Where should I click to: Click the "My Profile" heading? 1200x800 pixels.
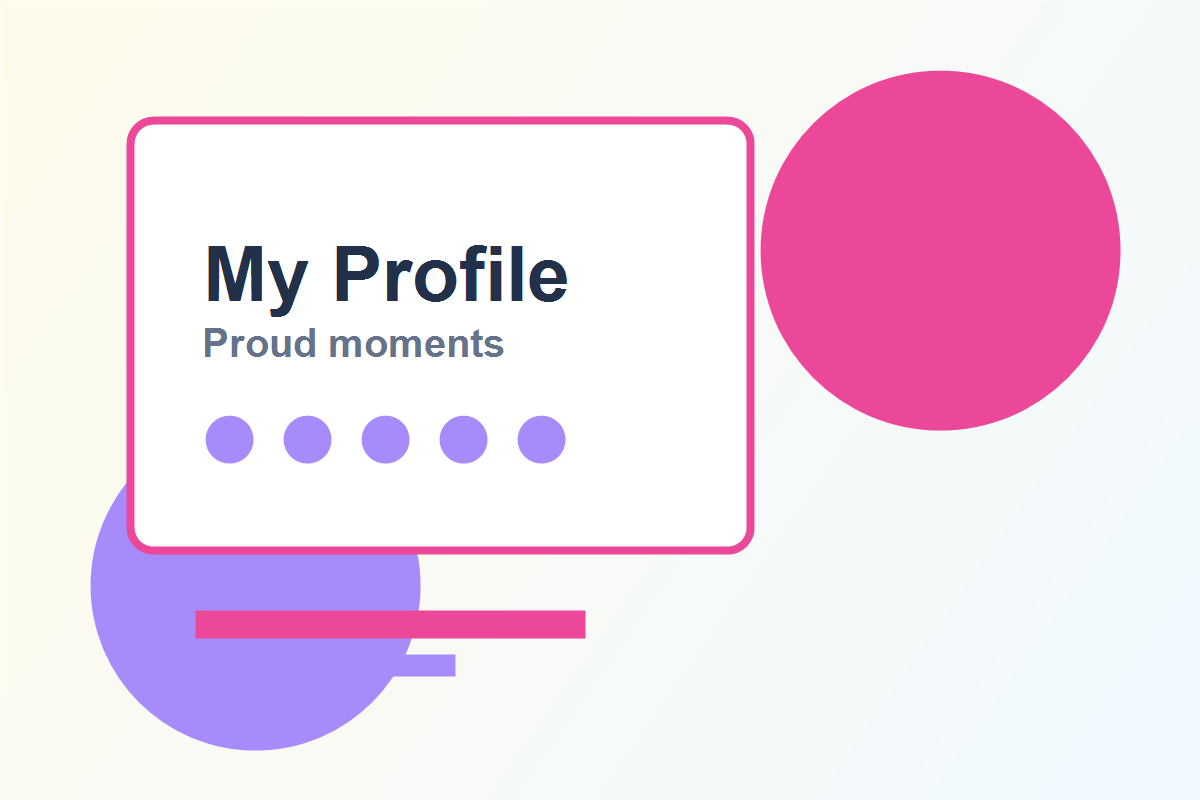pyautogui.click(x=387, y=275)
